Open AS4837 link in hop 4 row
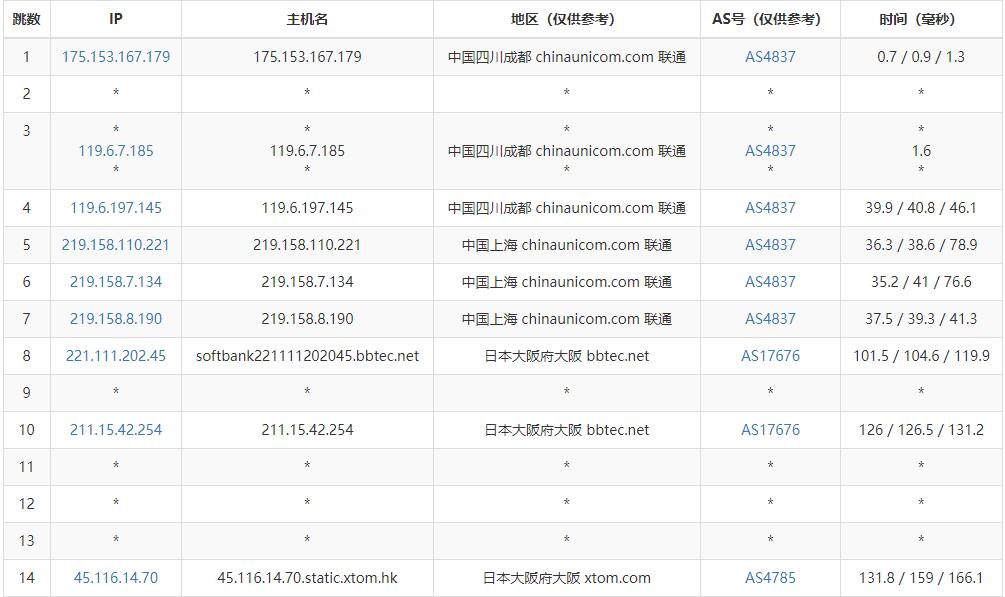The image size is (1005, 597). pos(770,208)
